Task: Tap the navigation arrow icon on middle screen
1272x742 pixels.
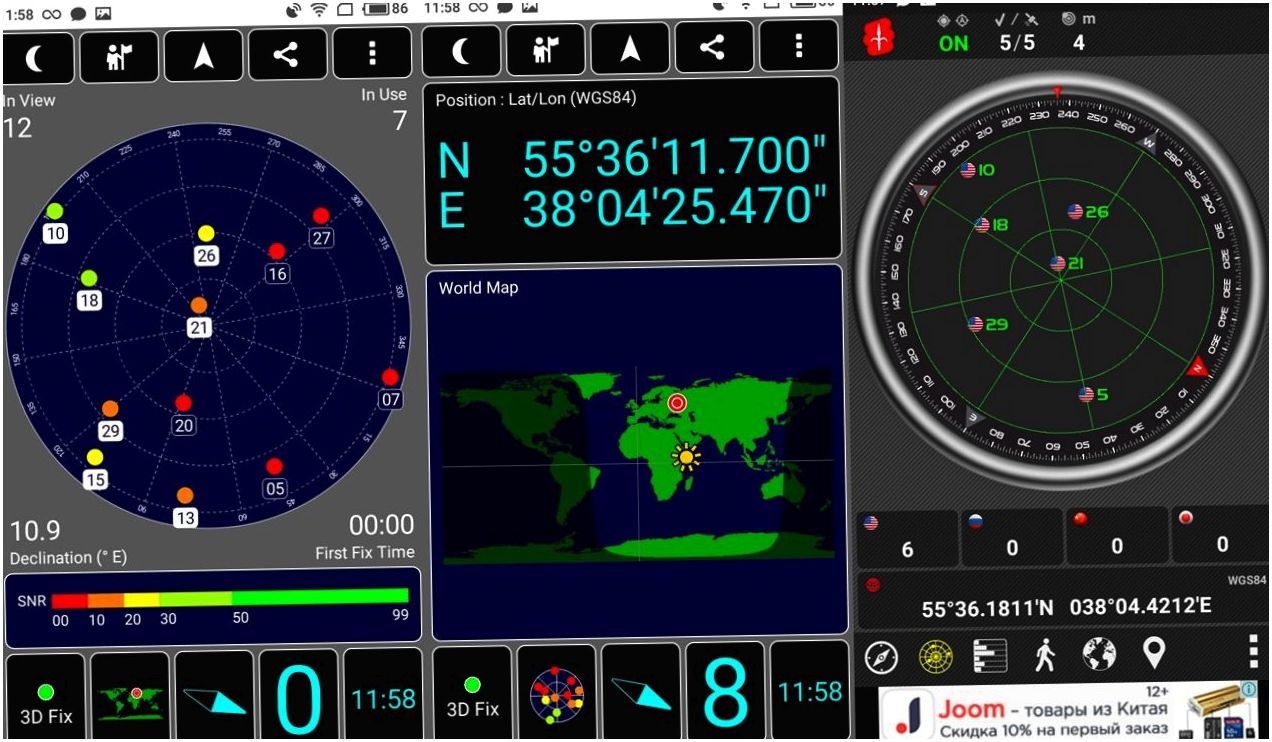Action: tap(629, 48)
